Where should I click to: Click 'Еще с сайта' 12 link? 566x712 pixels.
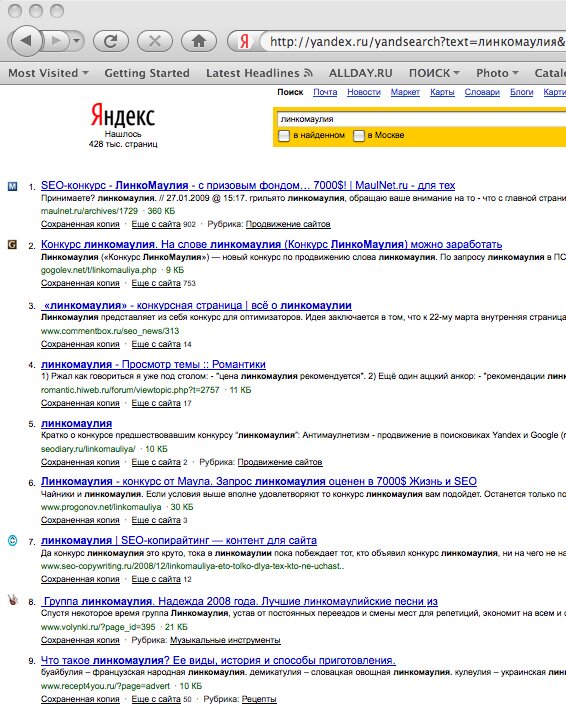(156, 579)
